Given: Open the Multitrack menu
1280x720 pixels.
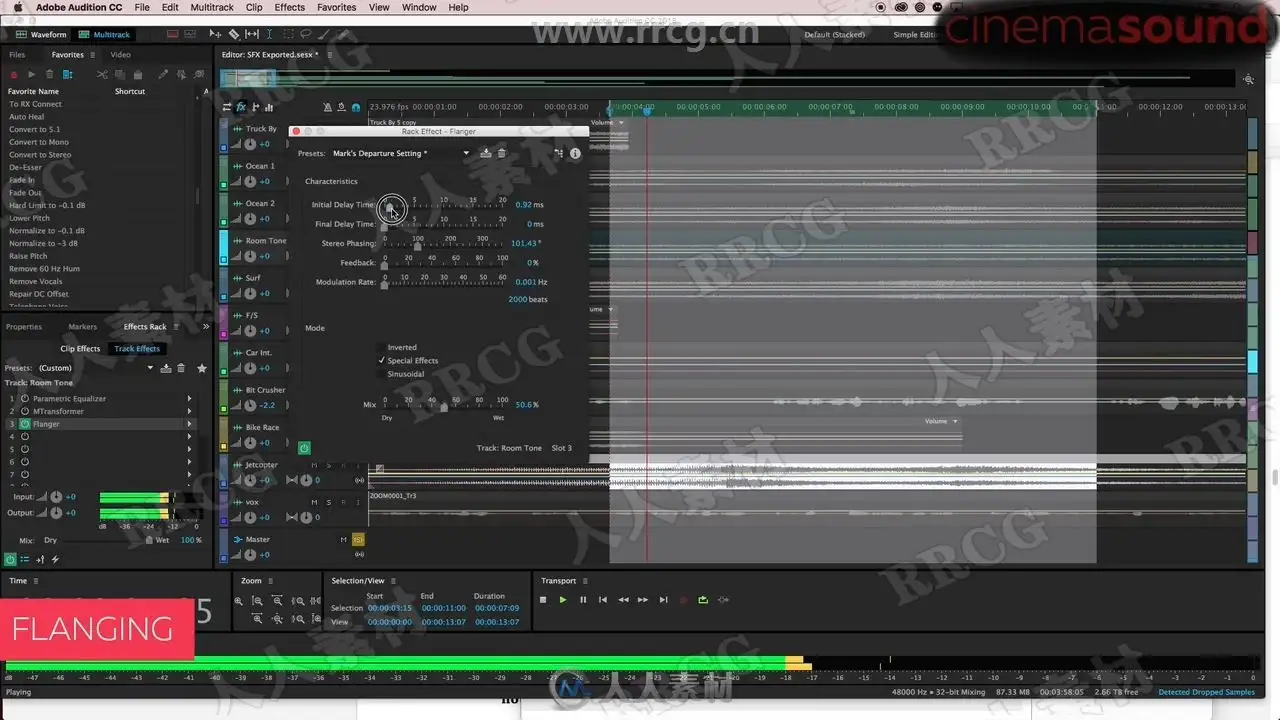Looking at the screenshot, I should (x=212, y=7).
